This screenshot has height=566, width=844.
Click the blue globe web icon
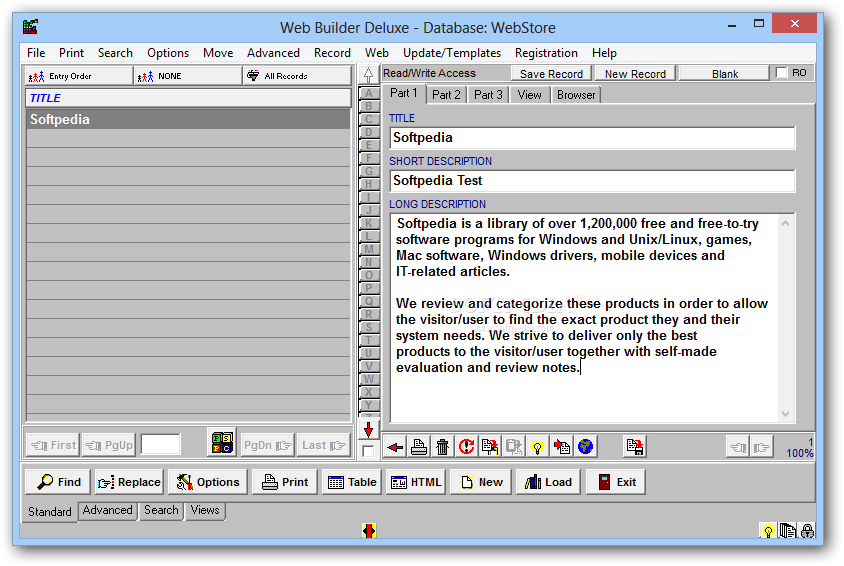coord(585,447)
